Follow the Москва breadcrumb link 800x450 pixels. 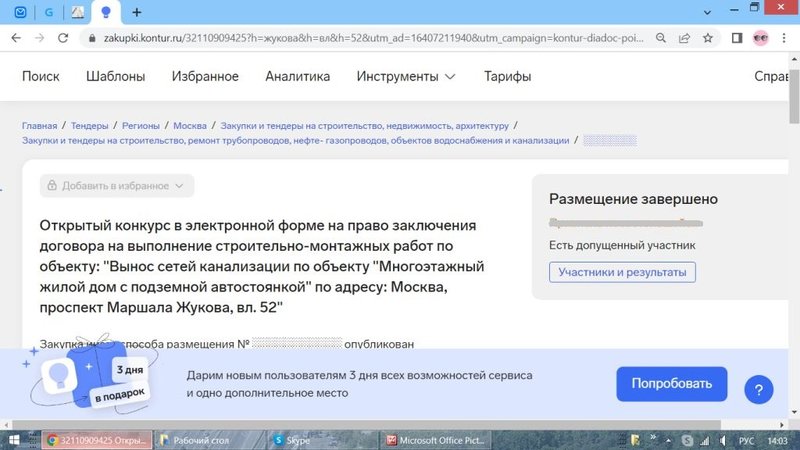click(x=190, y=126)
